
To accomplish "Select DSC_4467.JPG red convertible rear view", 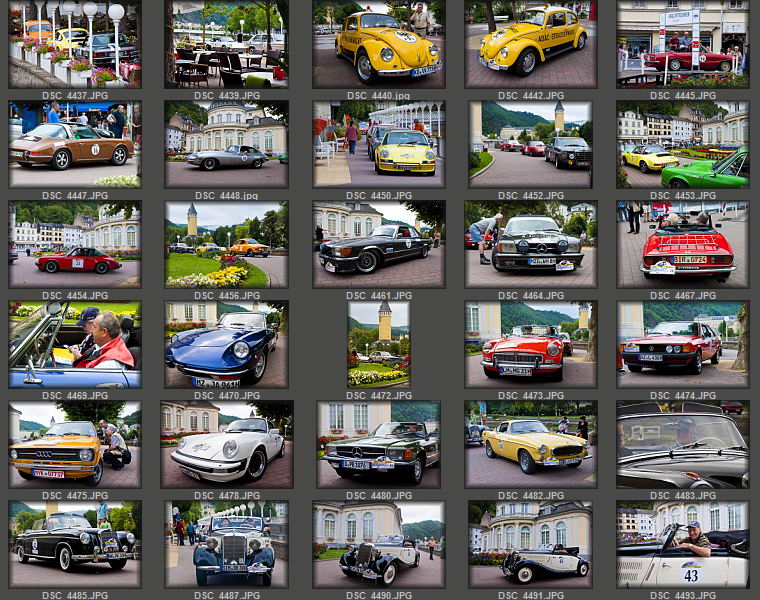I will (x=682, y=244).
